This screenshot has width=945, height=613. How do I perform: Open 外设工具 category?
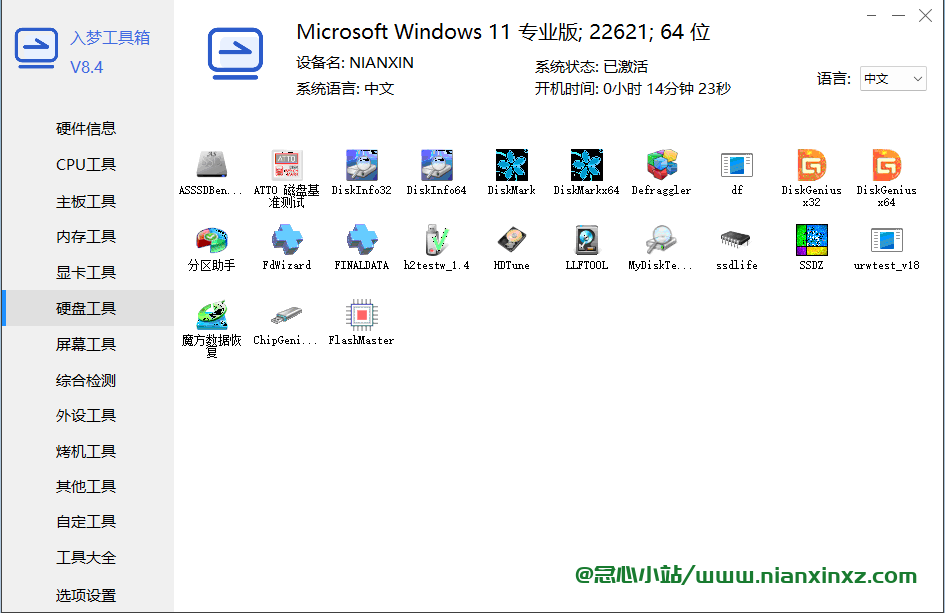86,415
